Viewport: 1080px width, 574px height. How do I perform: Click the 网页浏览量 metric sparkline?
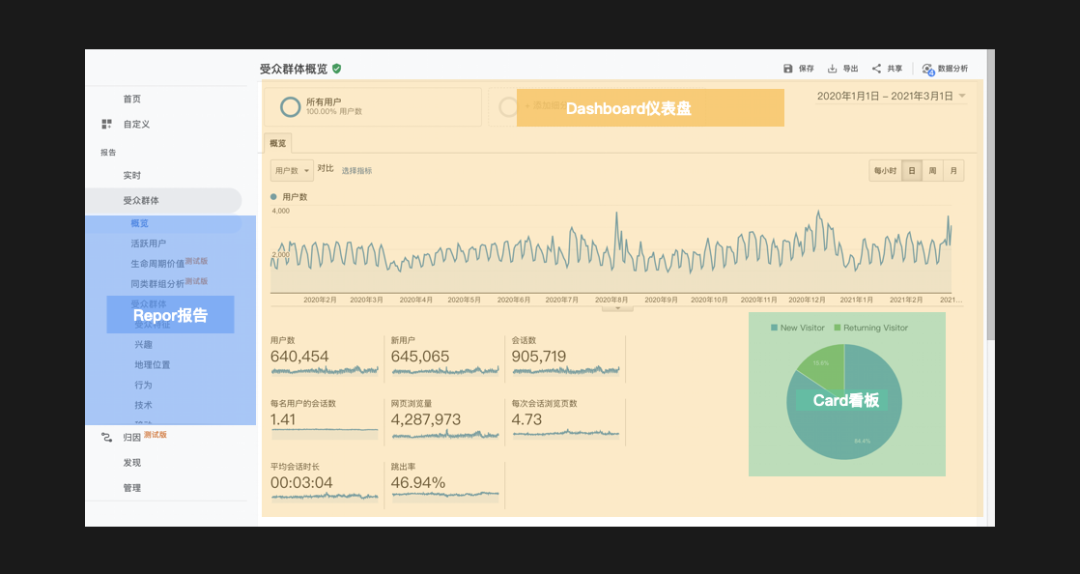coord(444,435)
